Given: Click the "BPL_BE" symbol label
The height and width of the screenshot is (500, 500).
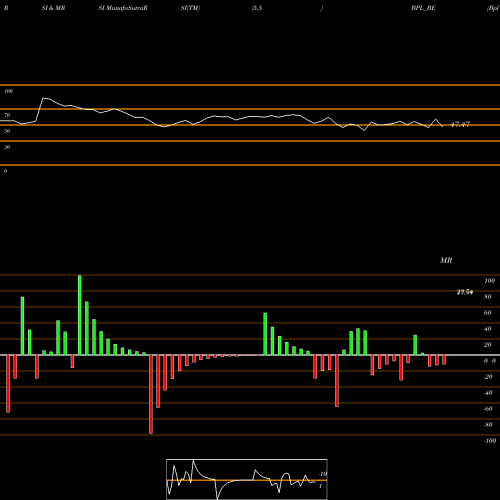Looking at the screenshot, I should (x=423, y=8).
